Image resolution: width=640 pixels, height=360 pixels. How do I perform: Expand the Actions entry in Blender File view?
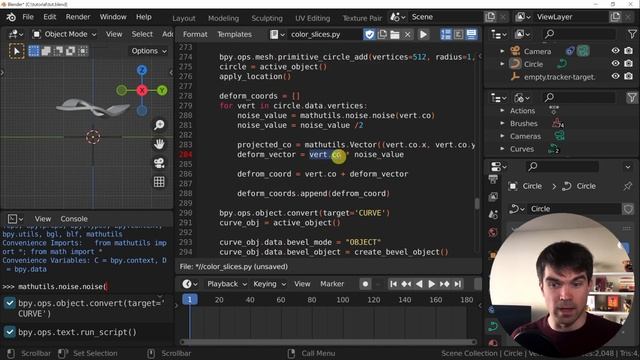click(x=502, y=111)
